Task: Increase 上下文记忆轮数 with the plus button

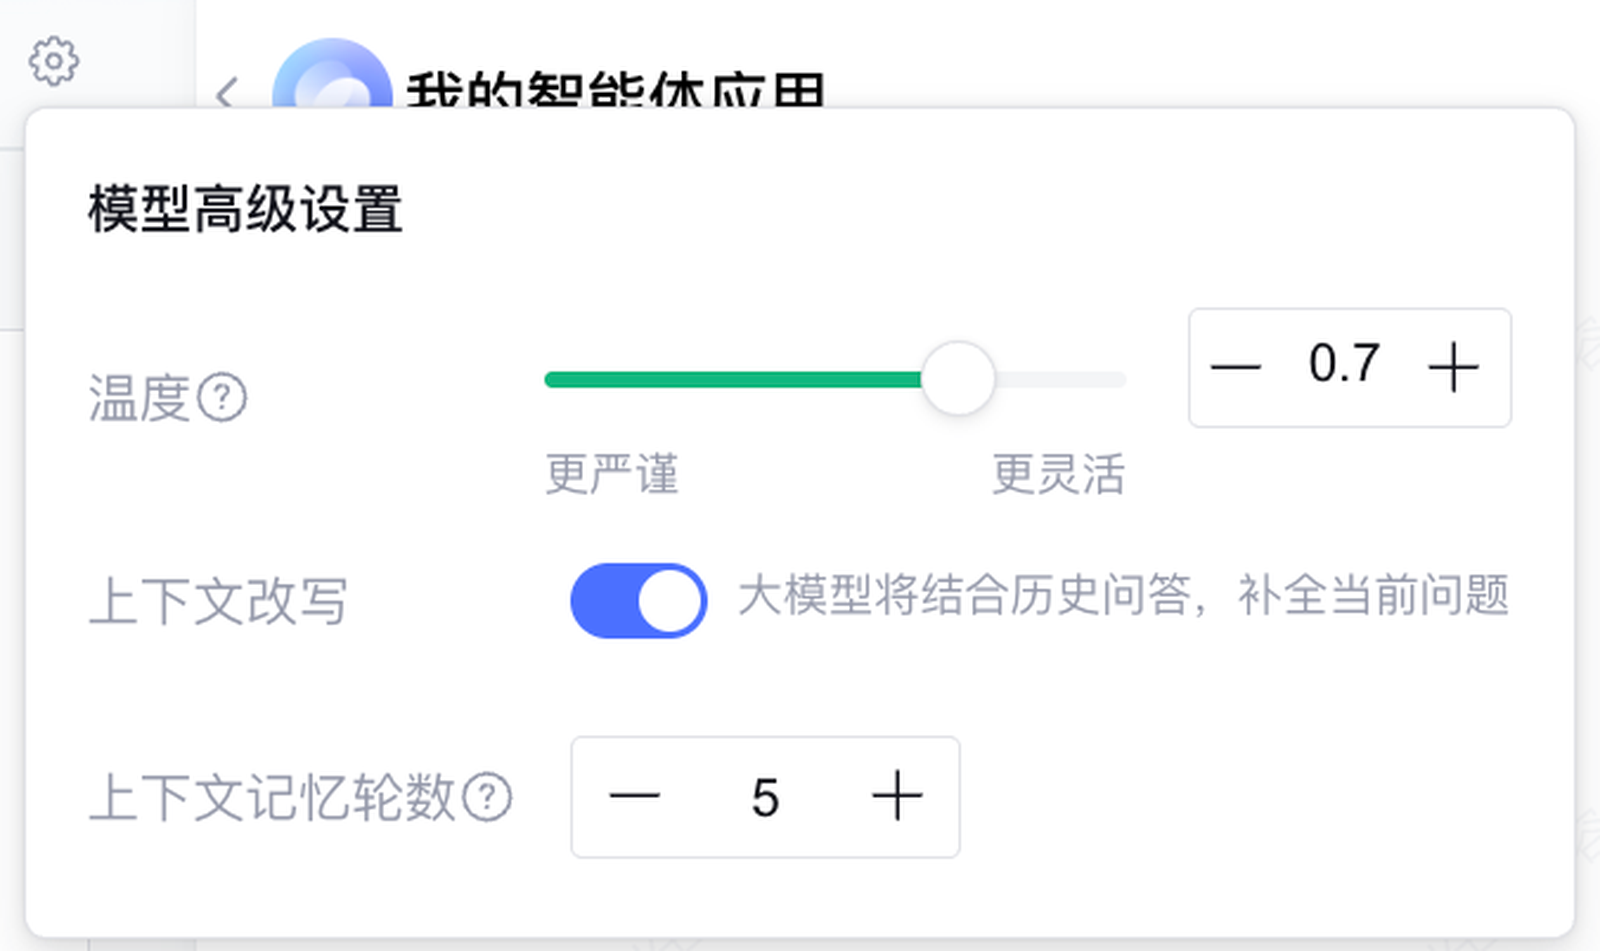Action: click(896, 797)
